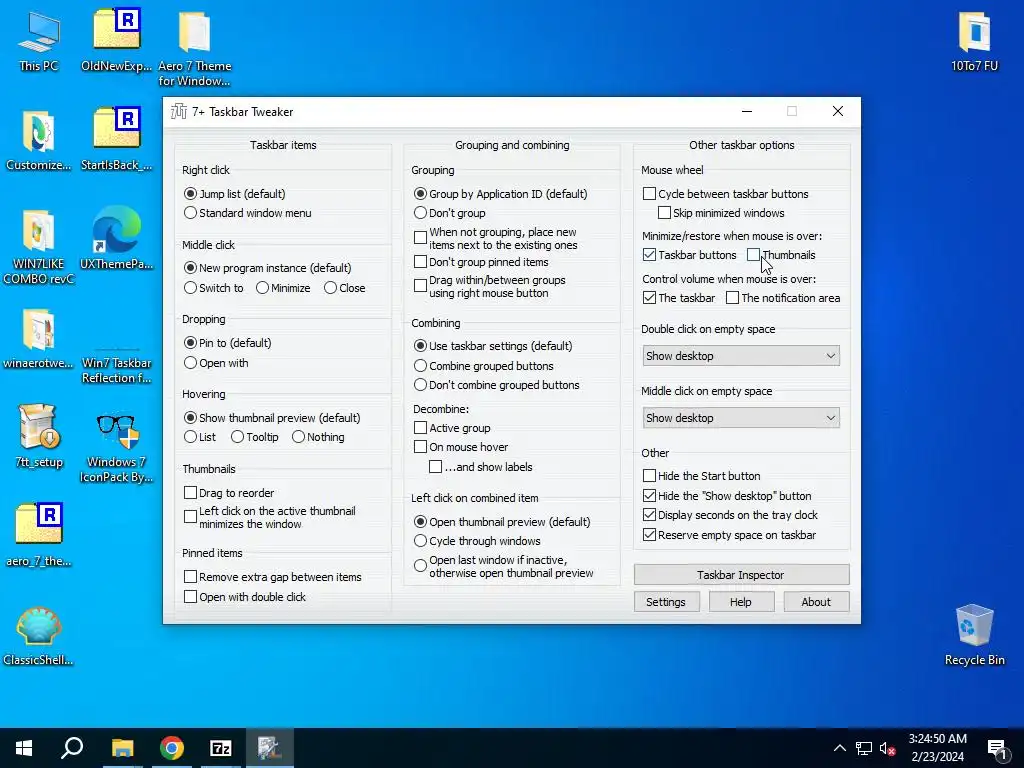Launch Google Chrome from taskbar
Image resolution: width=1024 pixels, height=768 pixels.
(172, 748)
